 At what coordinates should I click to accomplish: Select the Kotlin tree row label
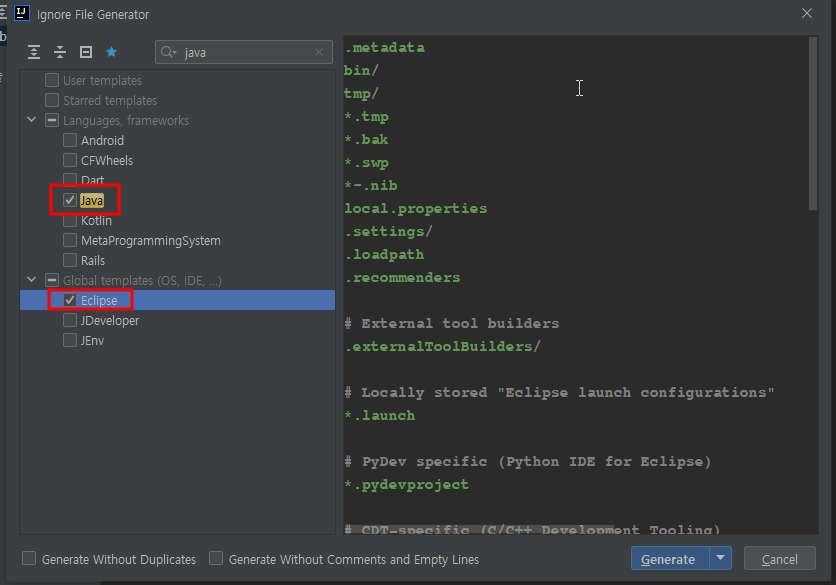(96, 220)
